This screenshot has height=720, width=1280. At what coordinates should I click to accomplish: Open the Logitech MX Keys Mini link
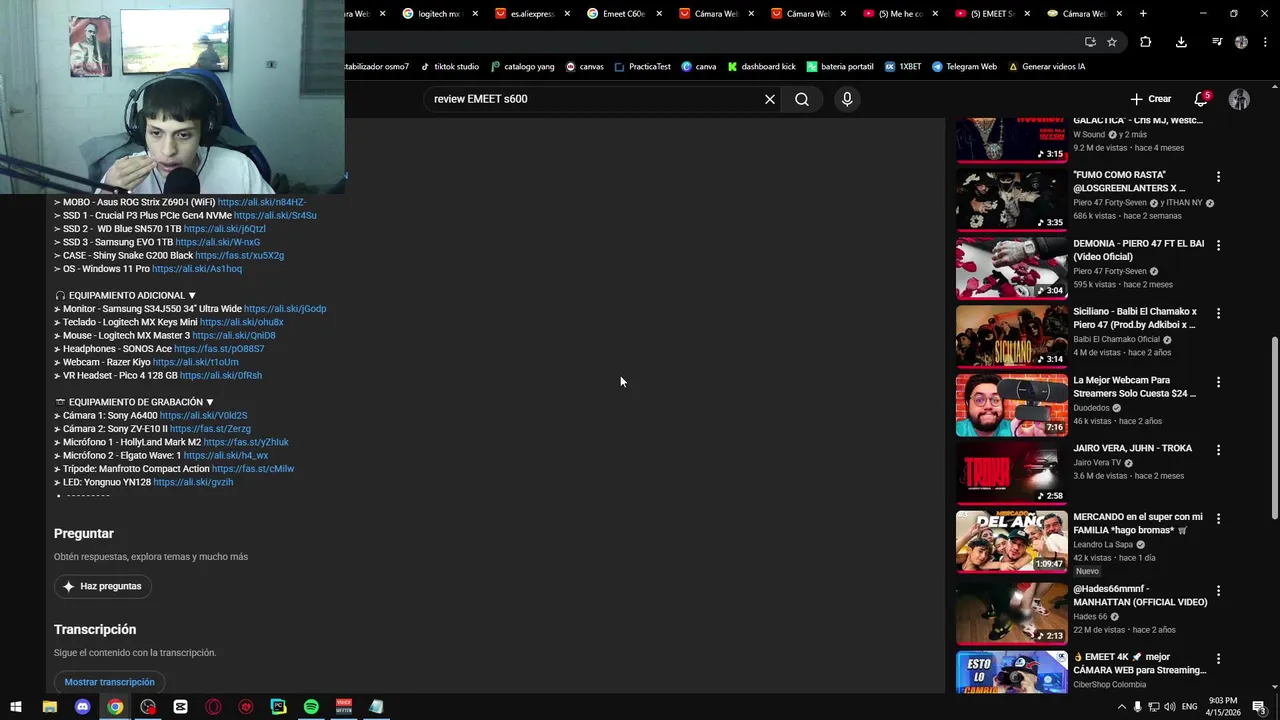(241, 322)
